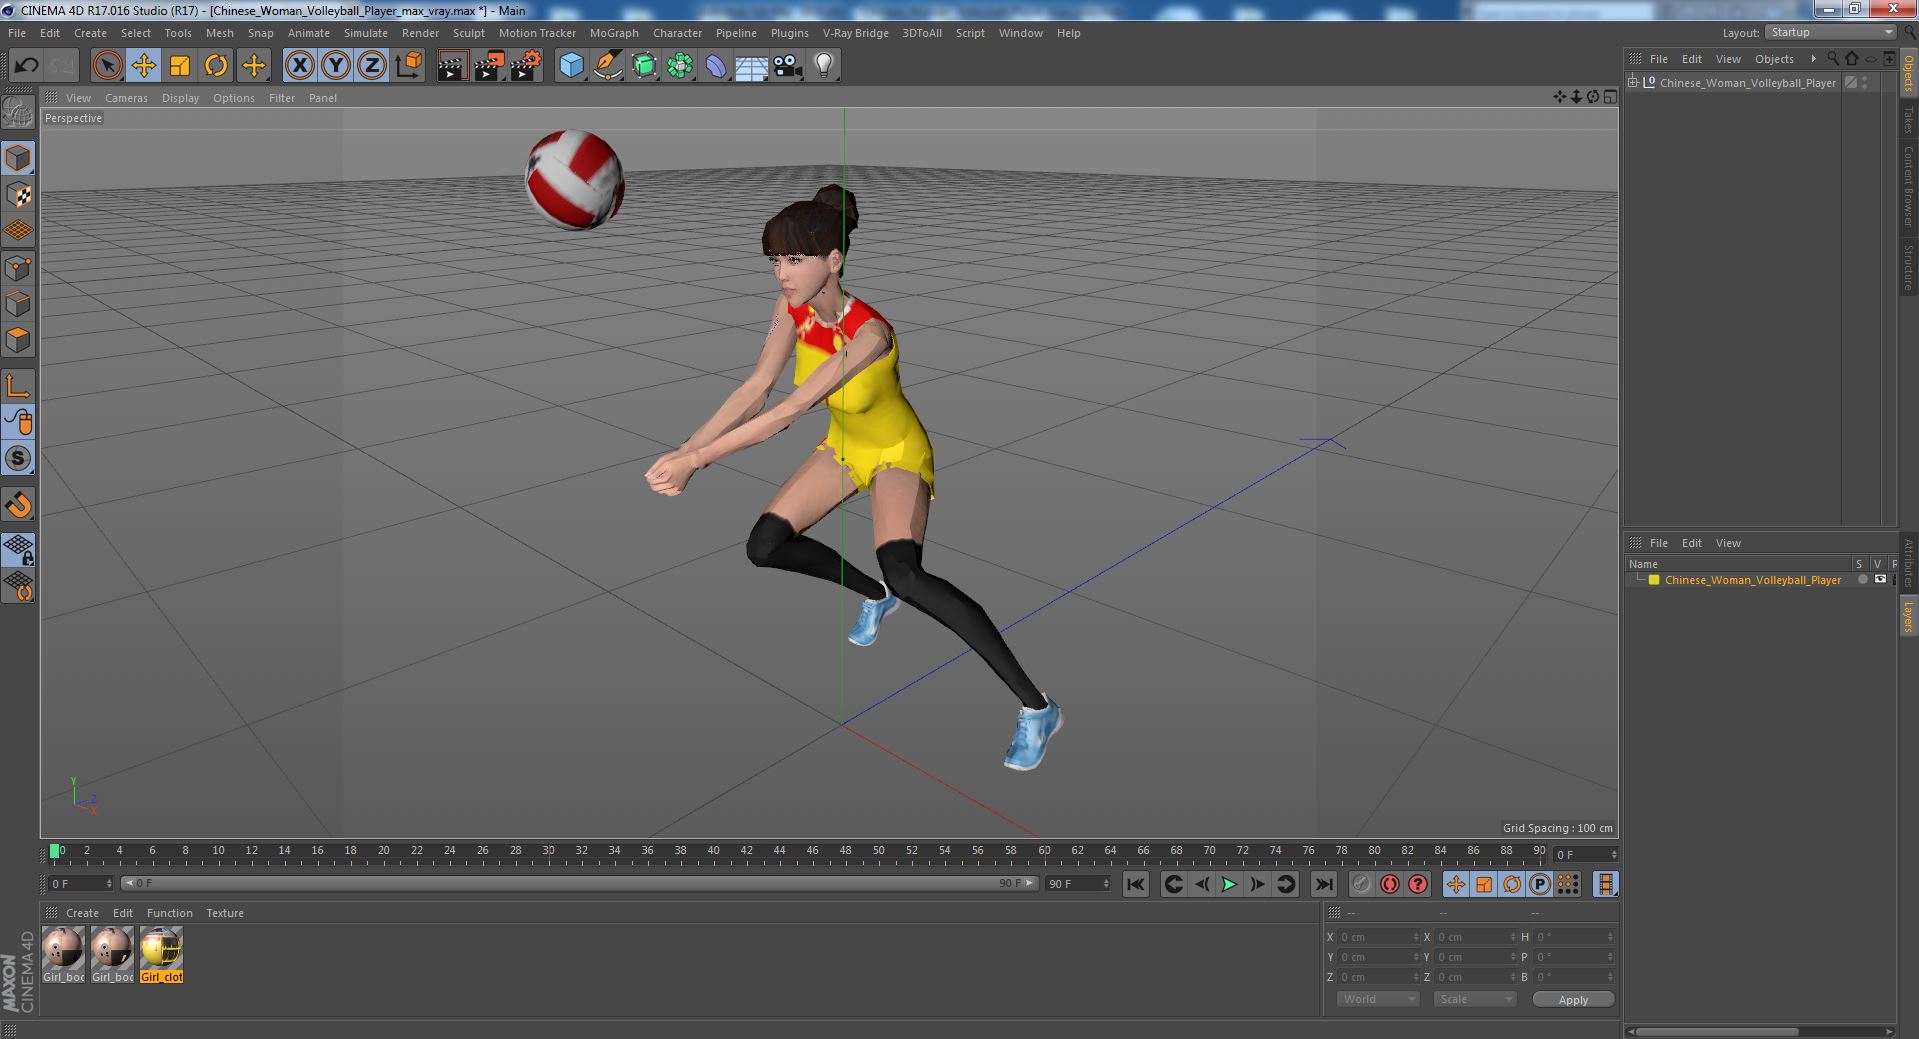Render to Picture Viewer
This screenshot has height=1039, width=1919.
(x=489, y=66)
